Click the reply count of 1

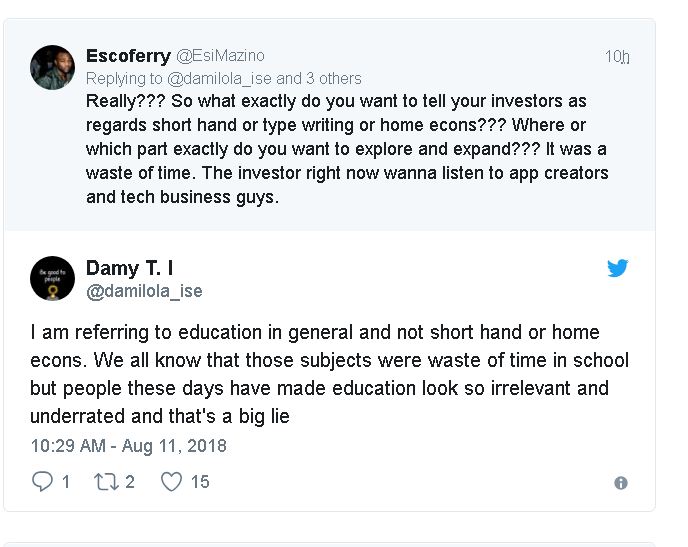point(66,482)
